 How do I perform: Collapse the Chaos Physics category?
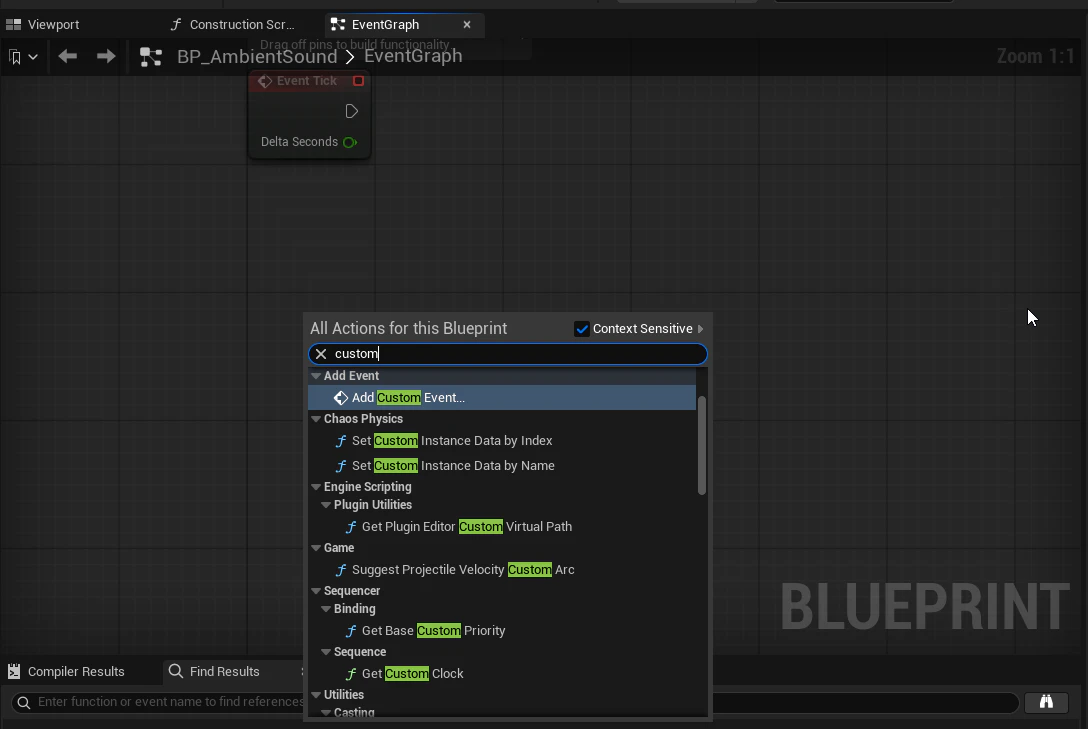point(316,419)
